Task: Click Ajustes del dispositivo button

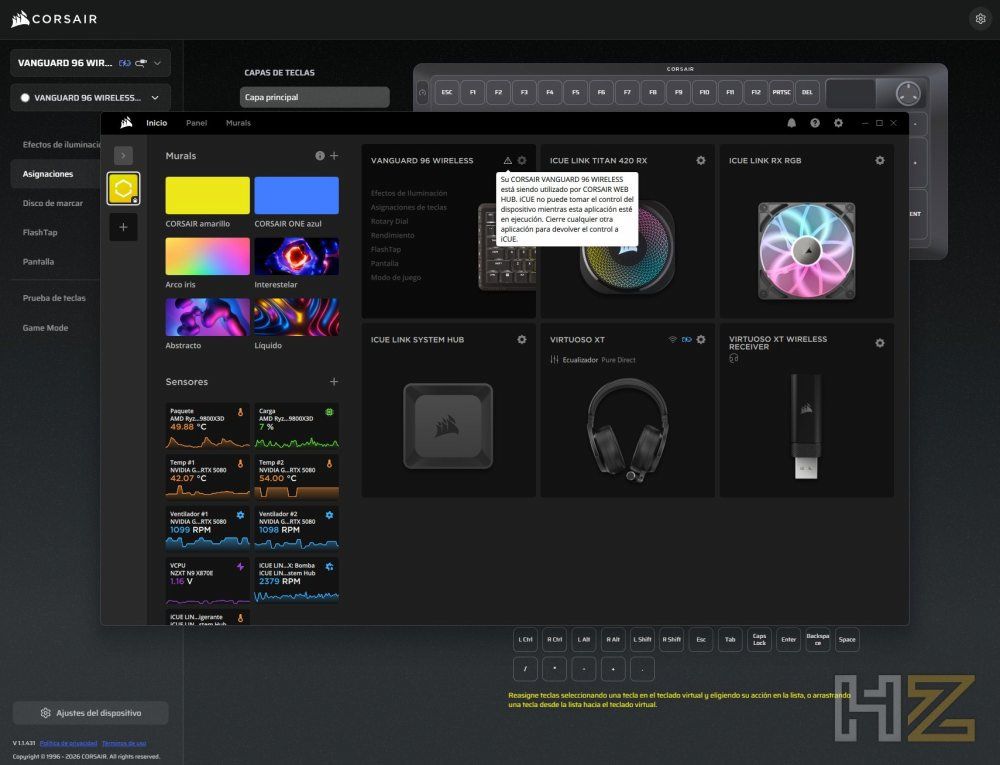Action: point(91,713)
